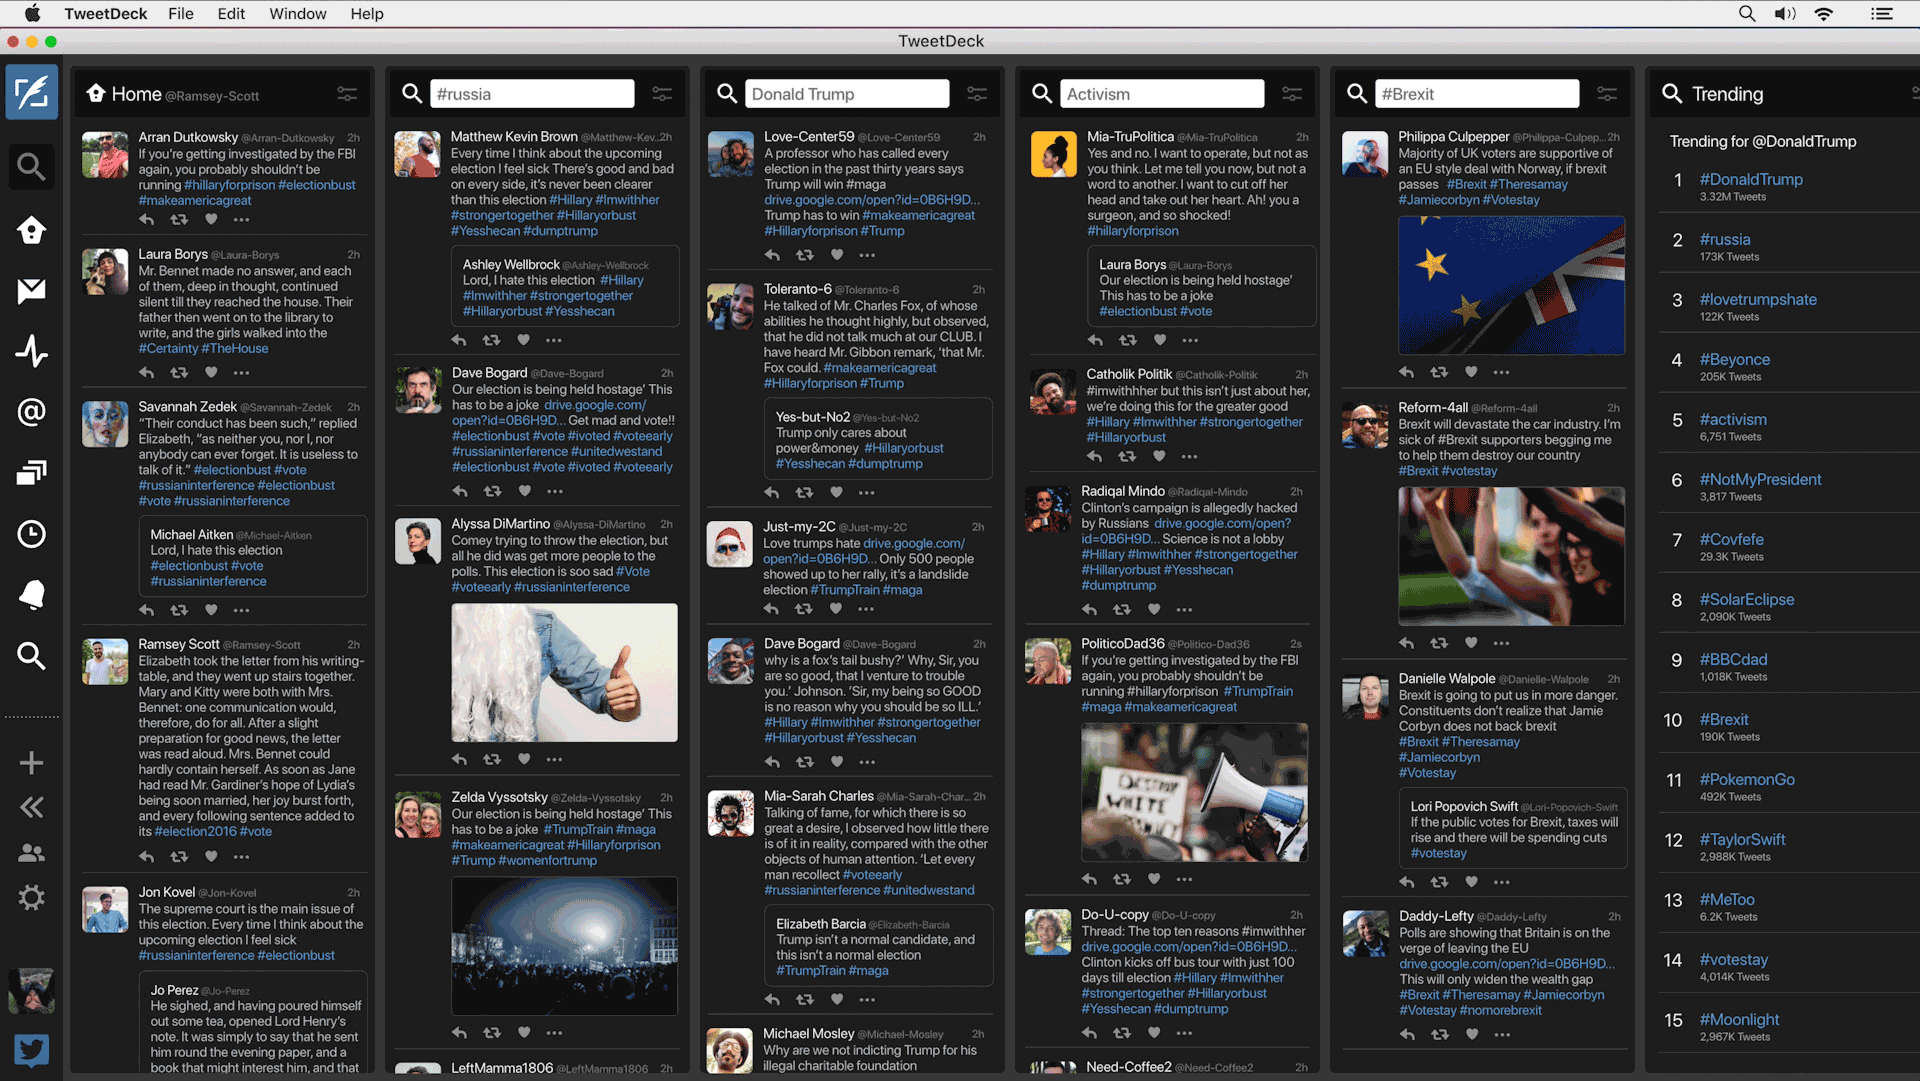This screenshot has height=1081, width=1920.
Task: Open #Beyonce trending topic link
Action: tap(1734, 360)
